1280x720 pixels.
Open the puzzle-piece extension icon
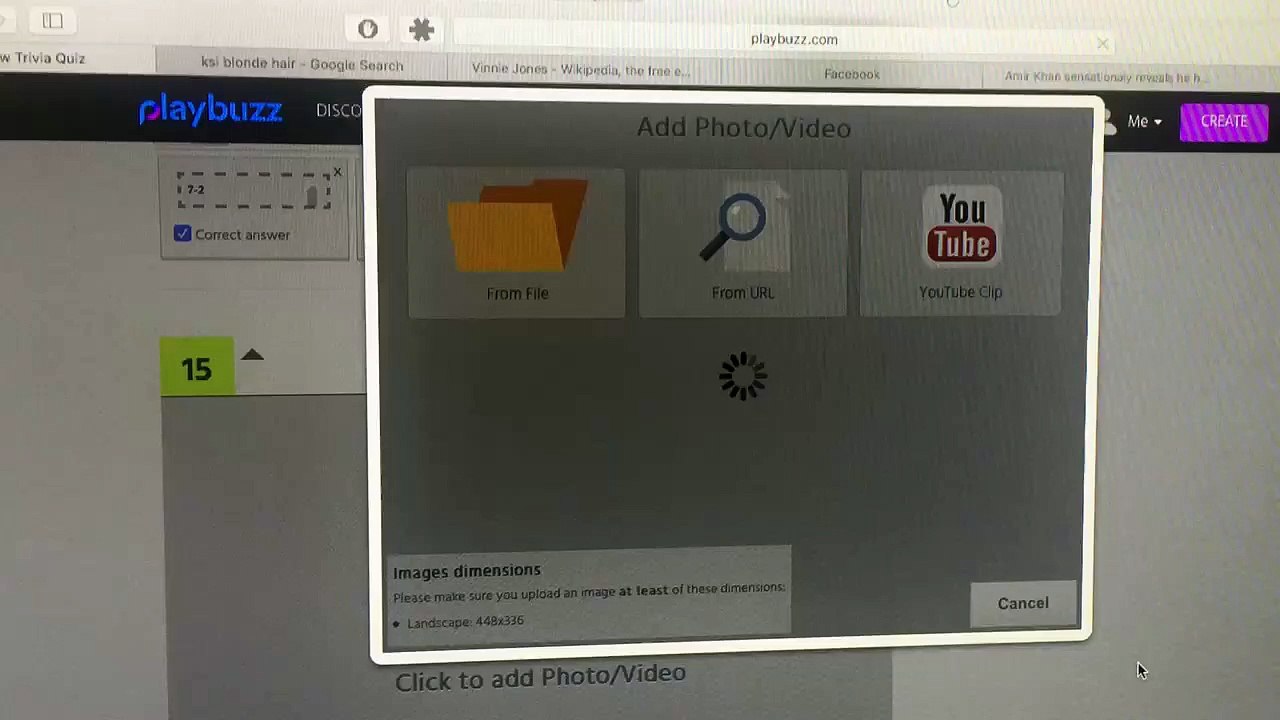[422, 29]
